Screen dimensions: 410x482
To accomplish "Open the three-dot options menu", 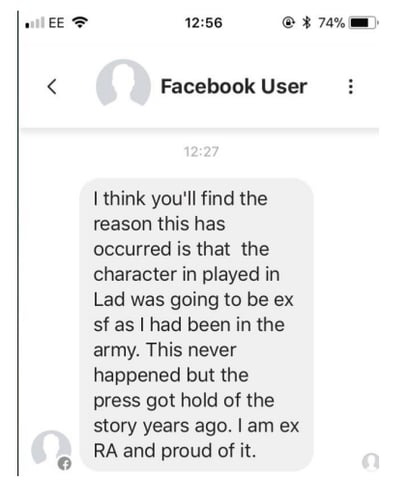I will click(x=350, y=86).
